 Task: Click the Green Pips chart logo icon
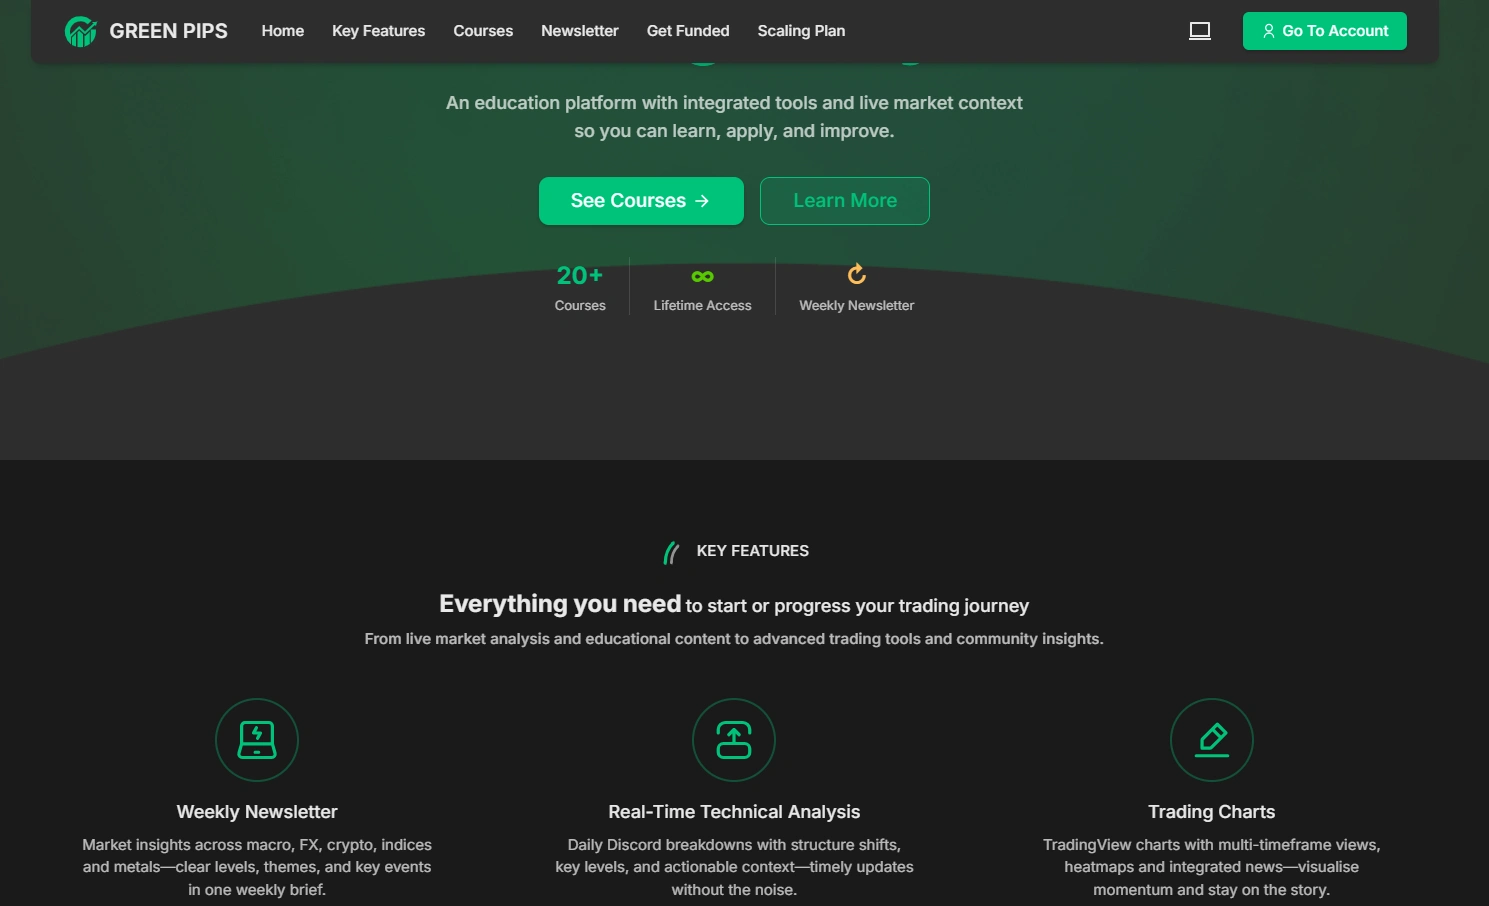(81, 31)
